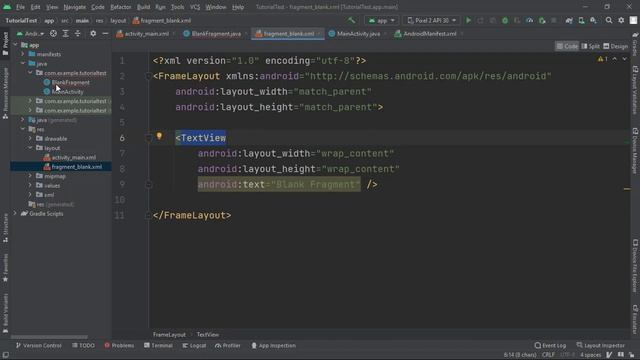Select activity_main.xml in project tree

73,157
